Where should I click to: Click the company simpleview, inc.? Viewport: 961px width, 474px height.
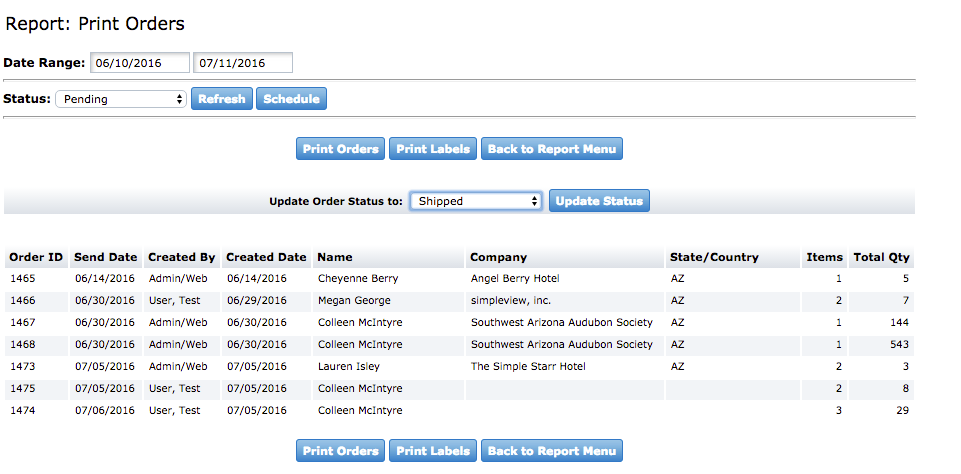point(510,300)
